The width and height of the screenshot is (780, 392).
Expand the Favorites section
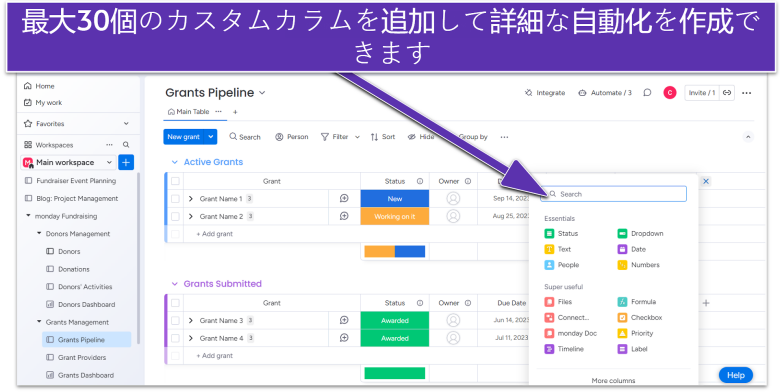[x=126, y=123]
